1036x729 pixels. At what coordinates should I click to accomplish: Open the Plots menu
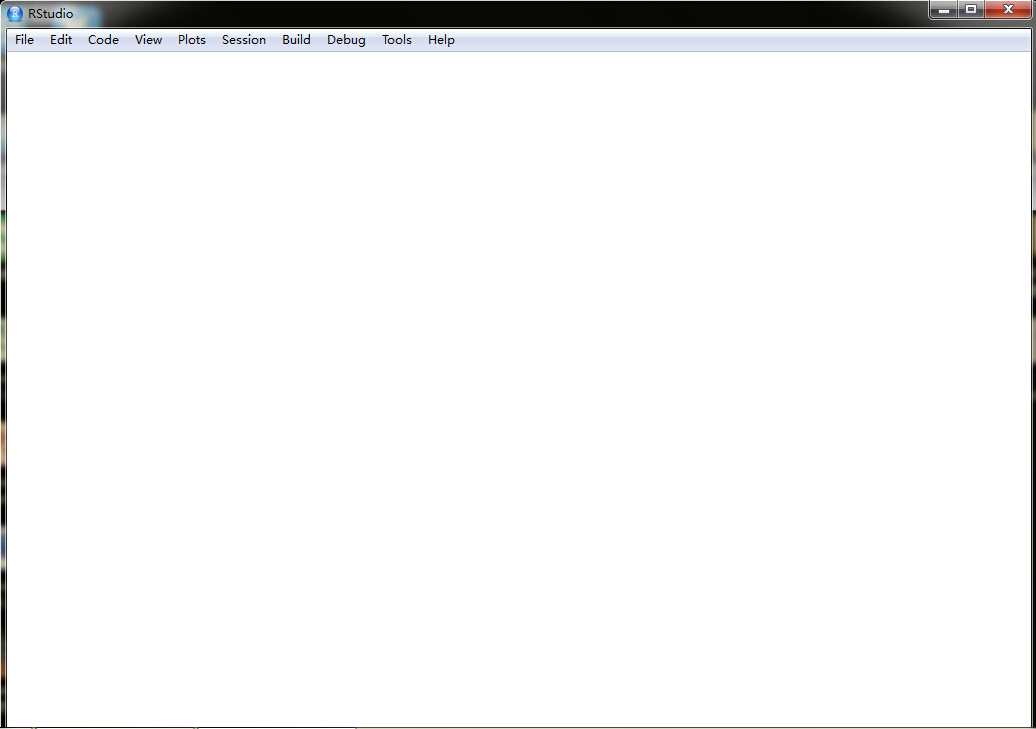tap(192, 40)
